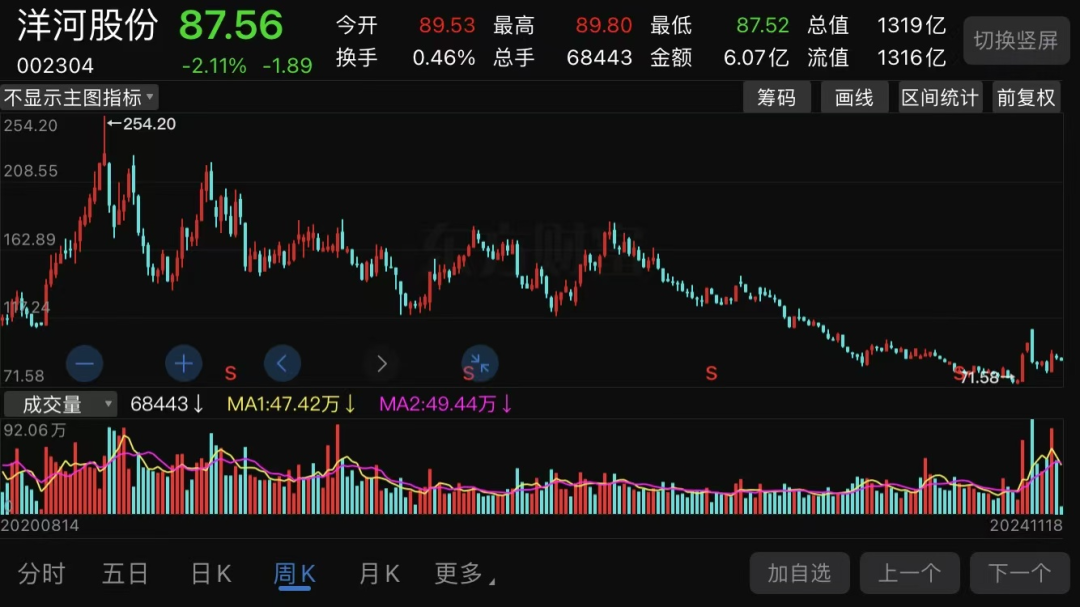Screen dimensions: 1080x607
Task: Tap the red S marker near 1030
Action: click(x=712, y=373)
